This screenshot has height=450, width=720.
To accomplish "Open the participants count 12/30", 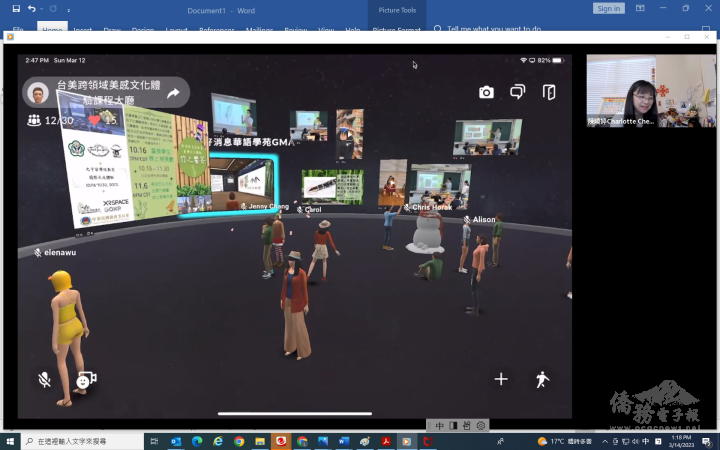I will point(50,120).
